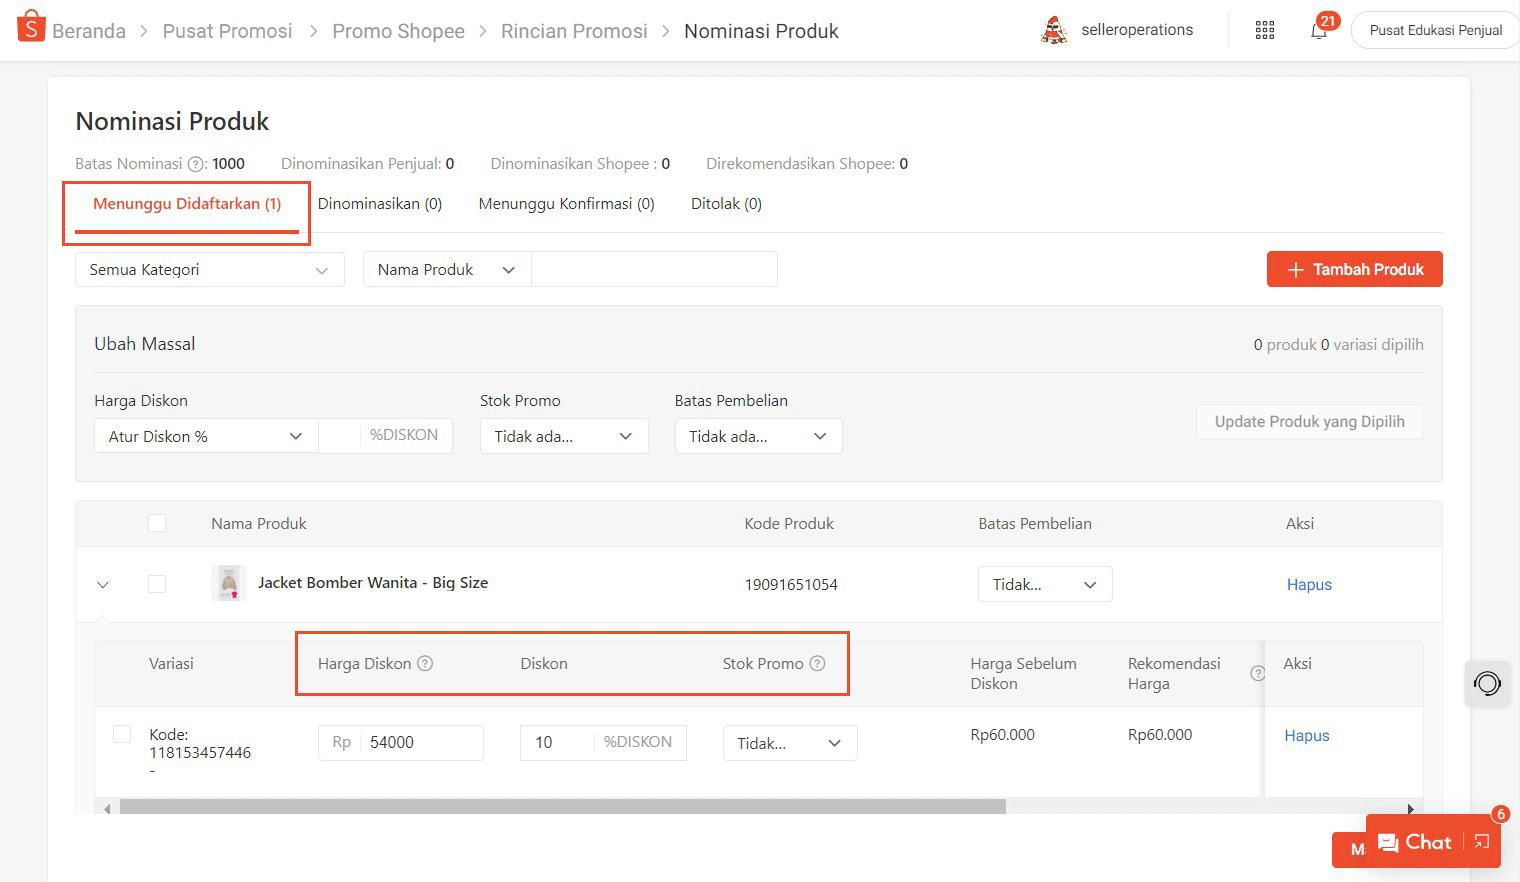1520x882 pixels.
Task: Switch to the Ditolak (0) tab
Action: click(726, 204)
